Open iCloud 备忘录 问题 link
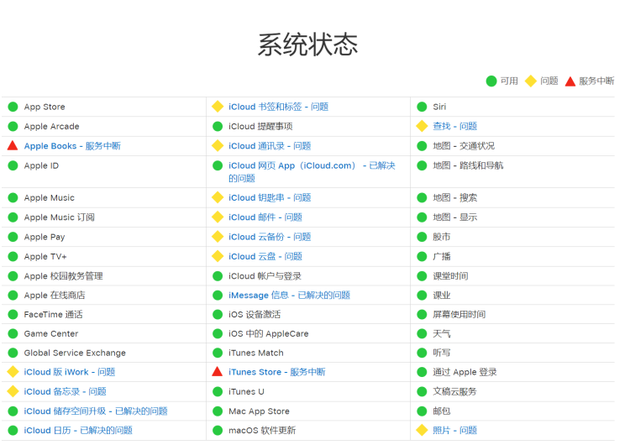This screenshot has width=630, height=445. coord(65,392)
